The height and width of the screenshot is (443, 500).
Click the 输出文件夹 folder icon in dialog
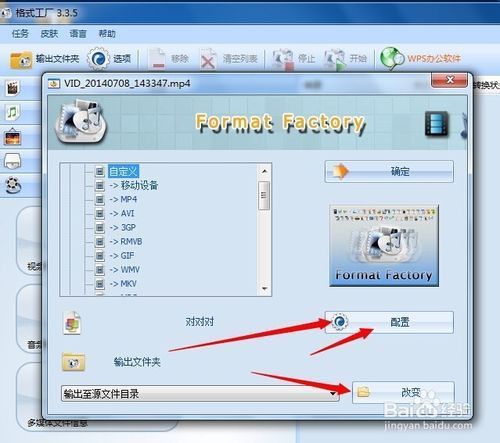(73, 362)
